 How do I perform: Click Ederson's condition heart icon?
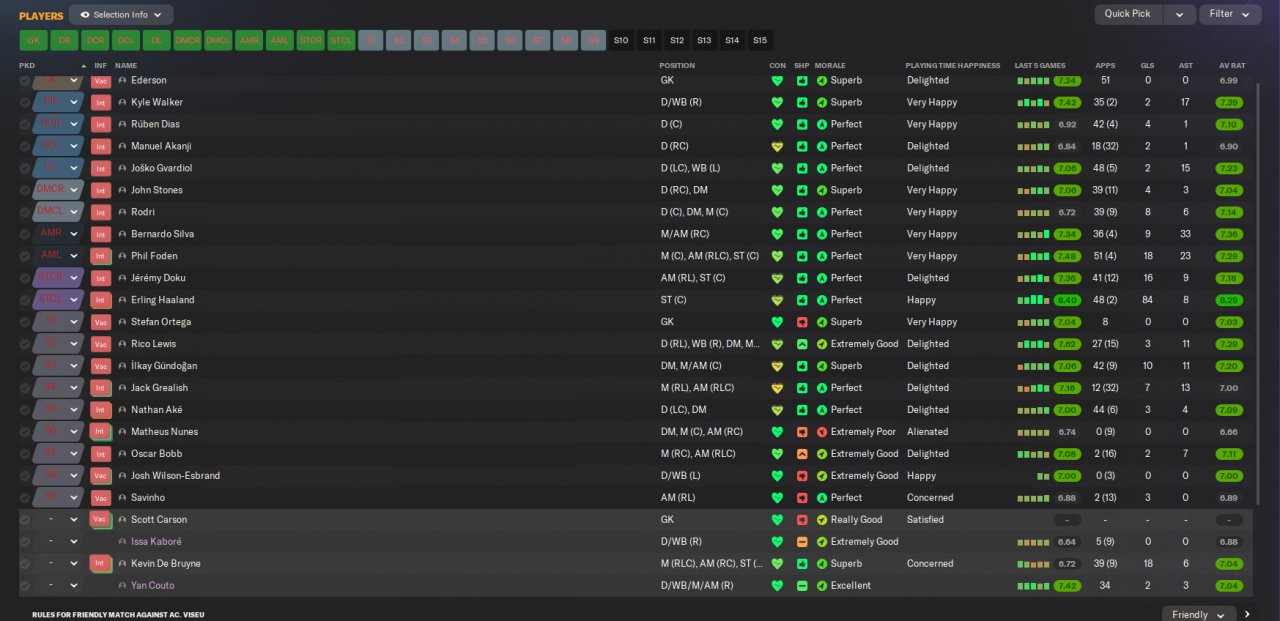(777, 80)
